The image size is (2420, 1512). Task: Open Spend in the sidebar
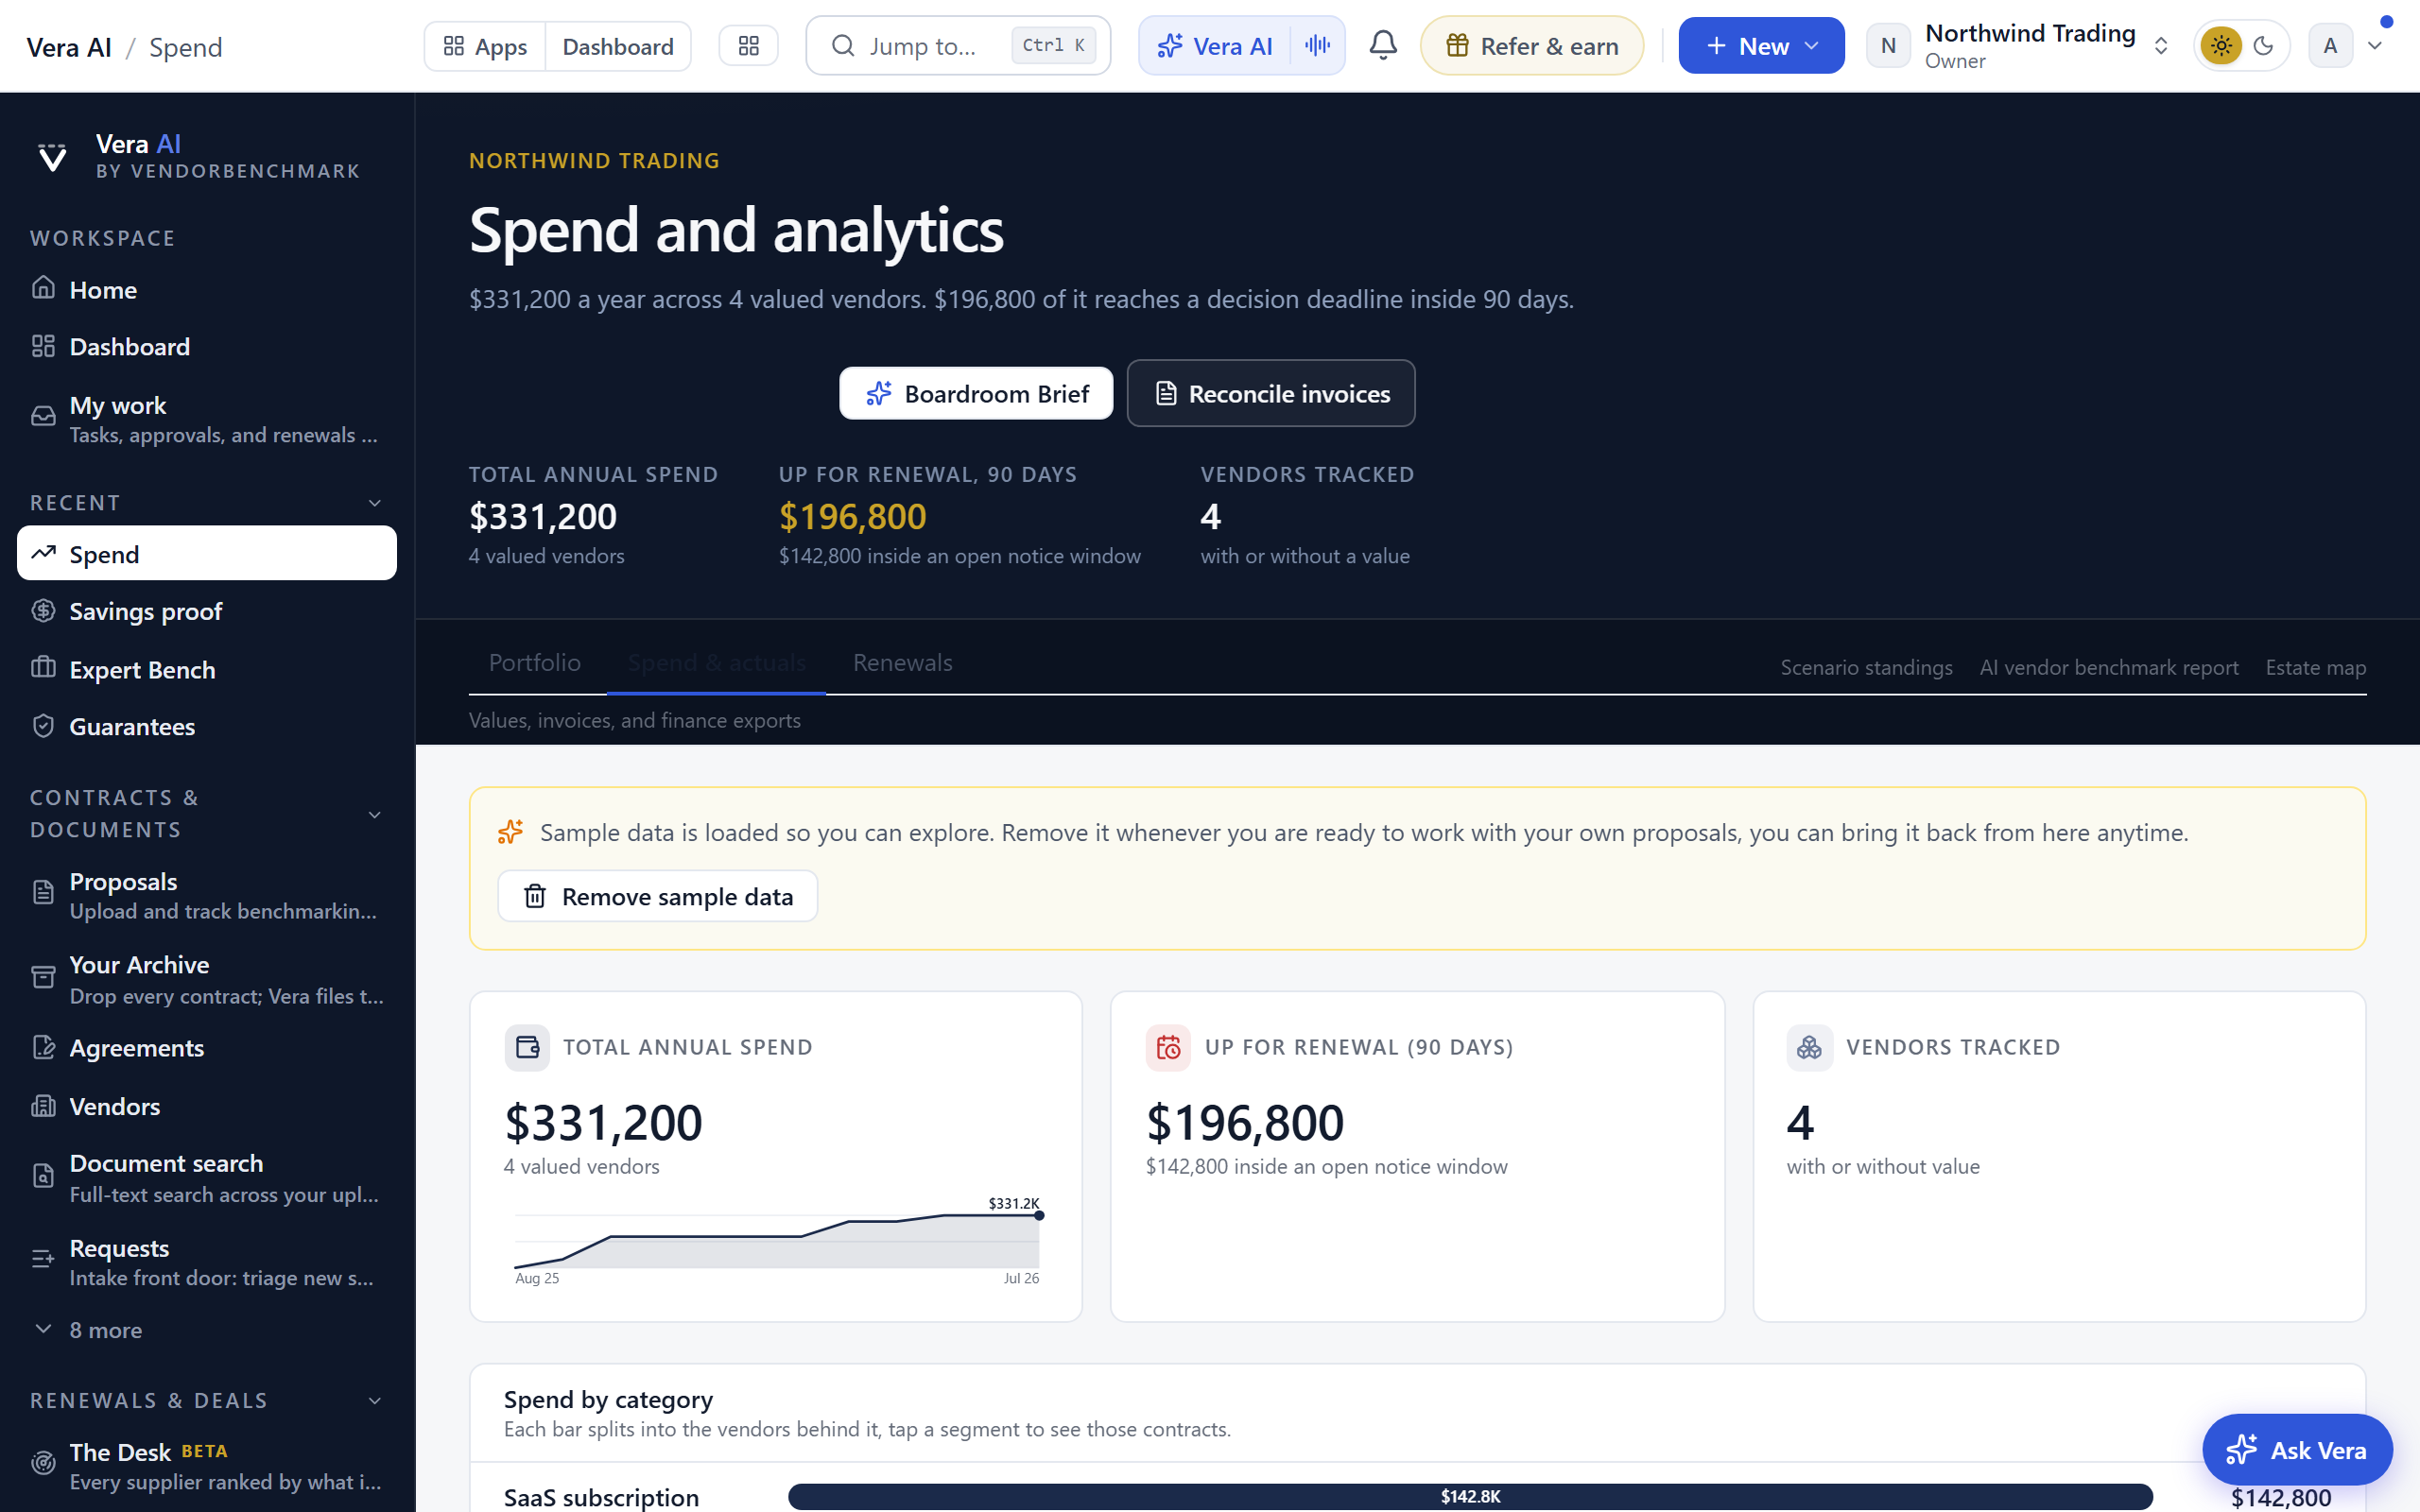coord(207,553)
